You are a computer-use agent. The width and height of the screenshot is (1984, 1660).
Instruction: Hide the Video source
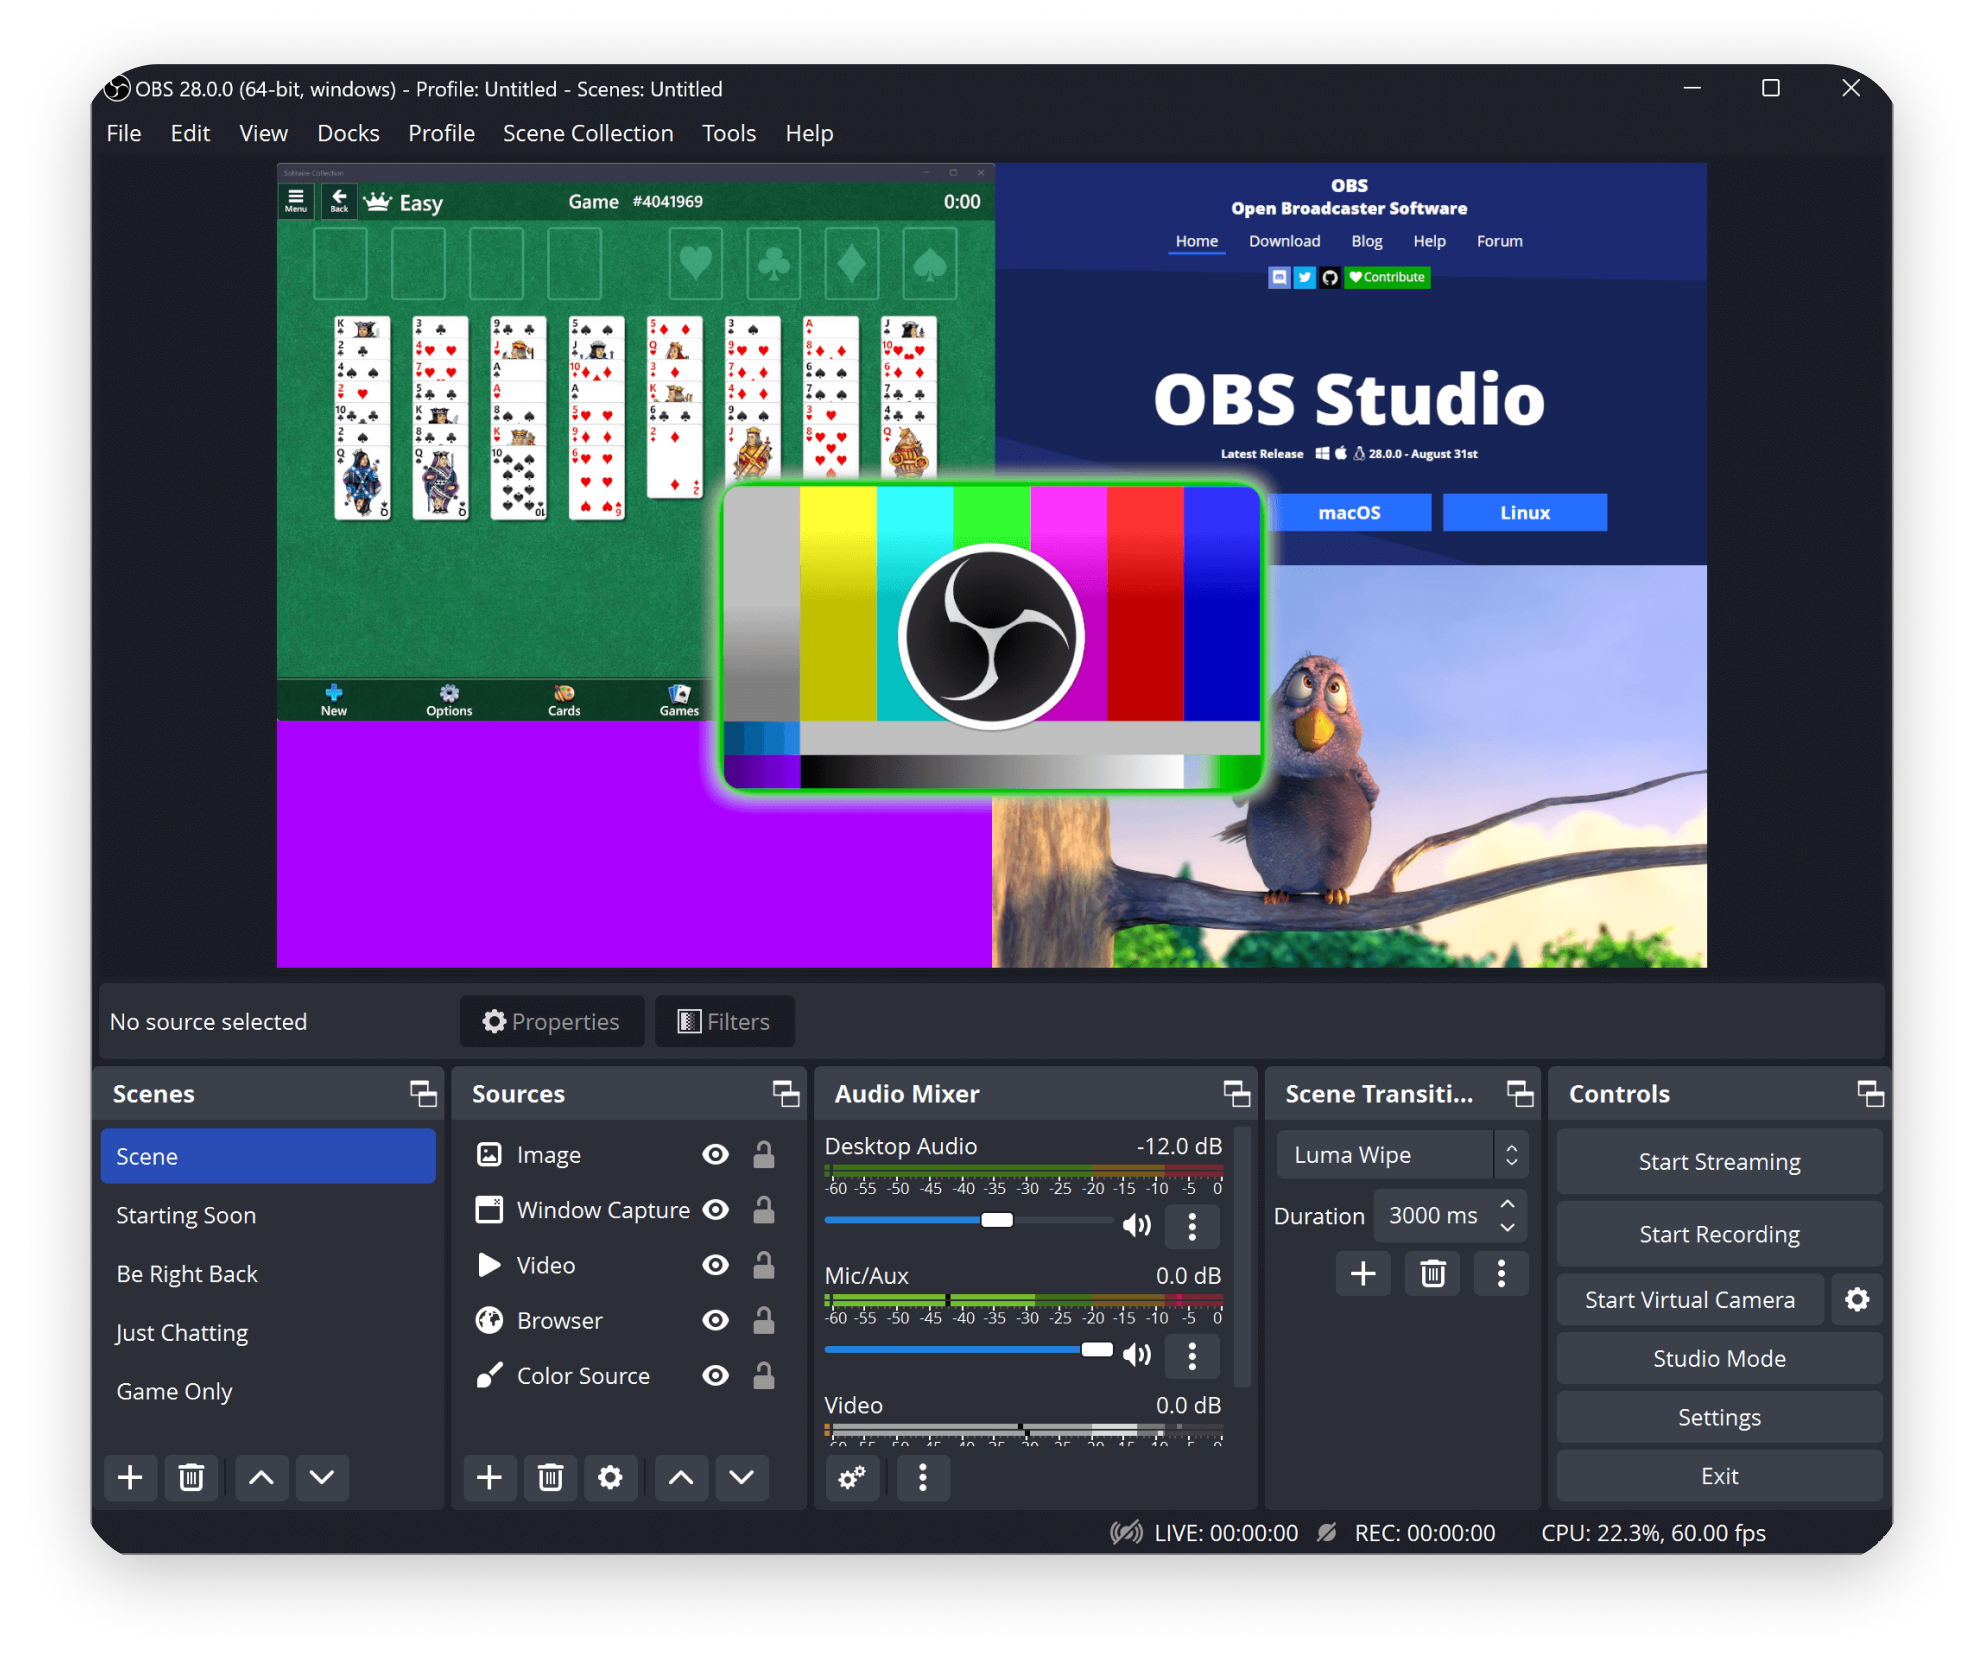click(715, 1265)
